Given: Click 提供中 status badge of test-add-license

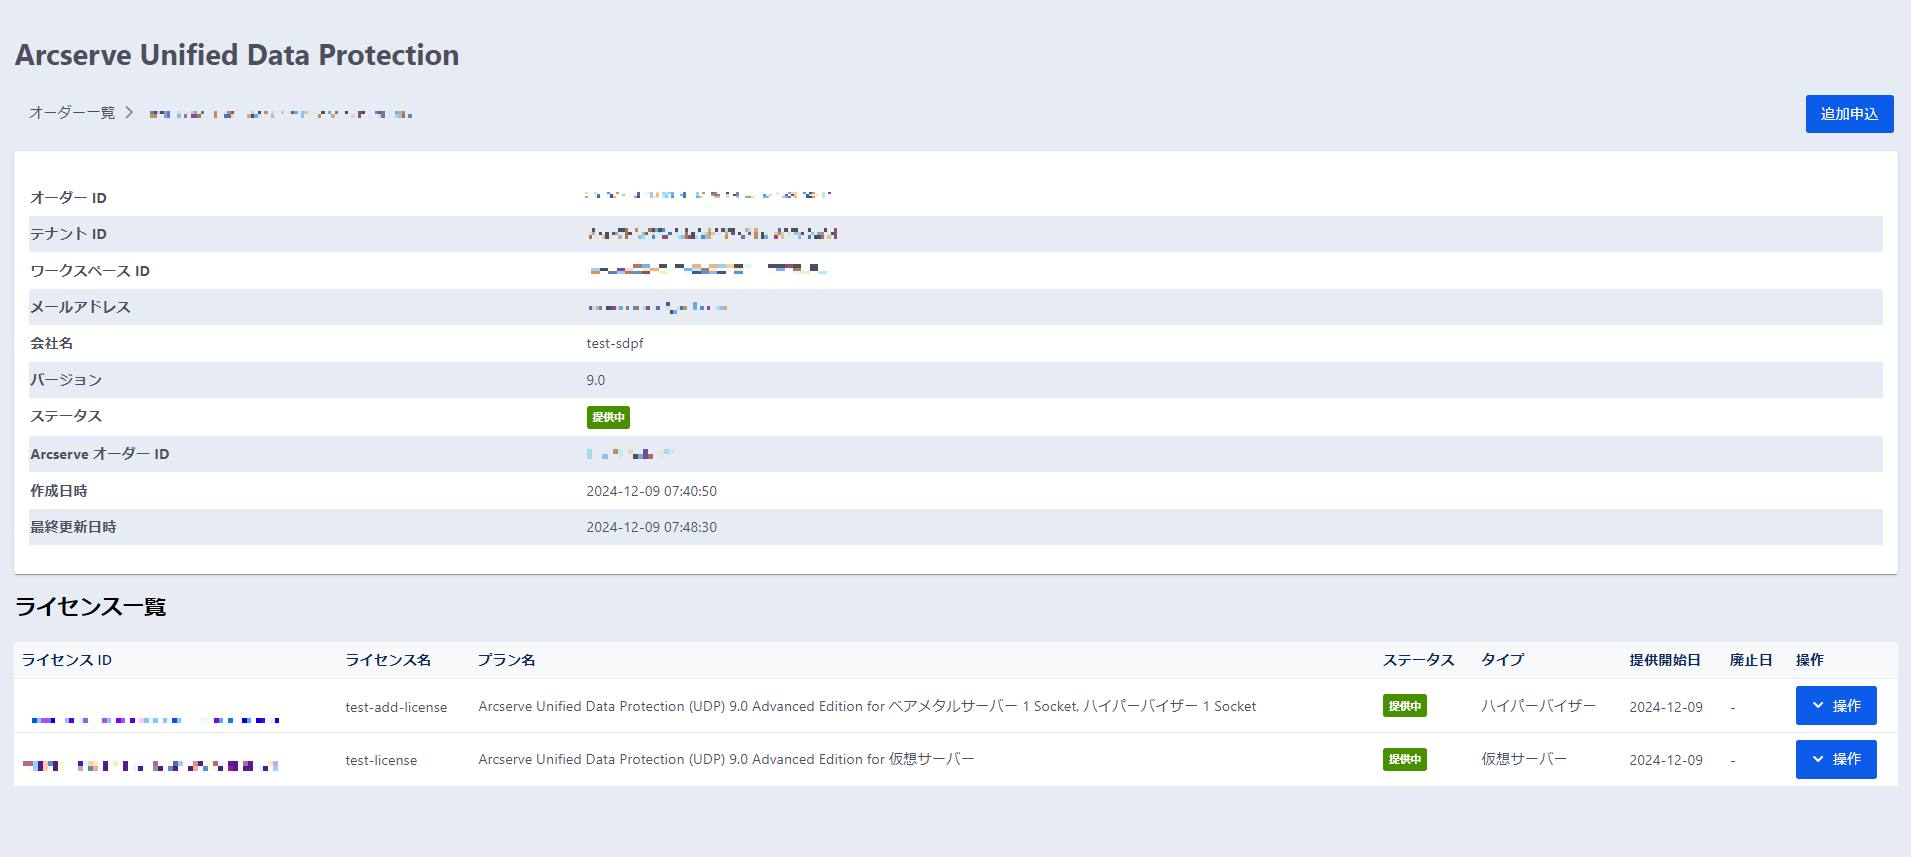Looking at the screenshot, I should [x=1404, y=706].
